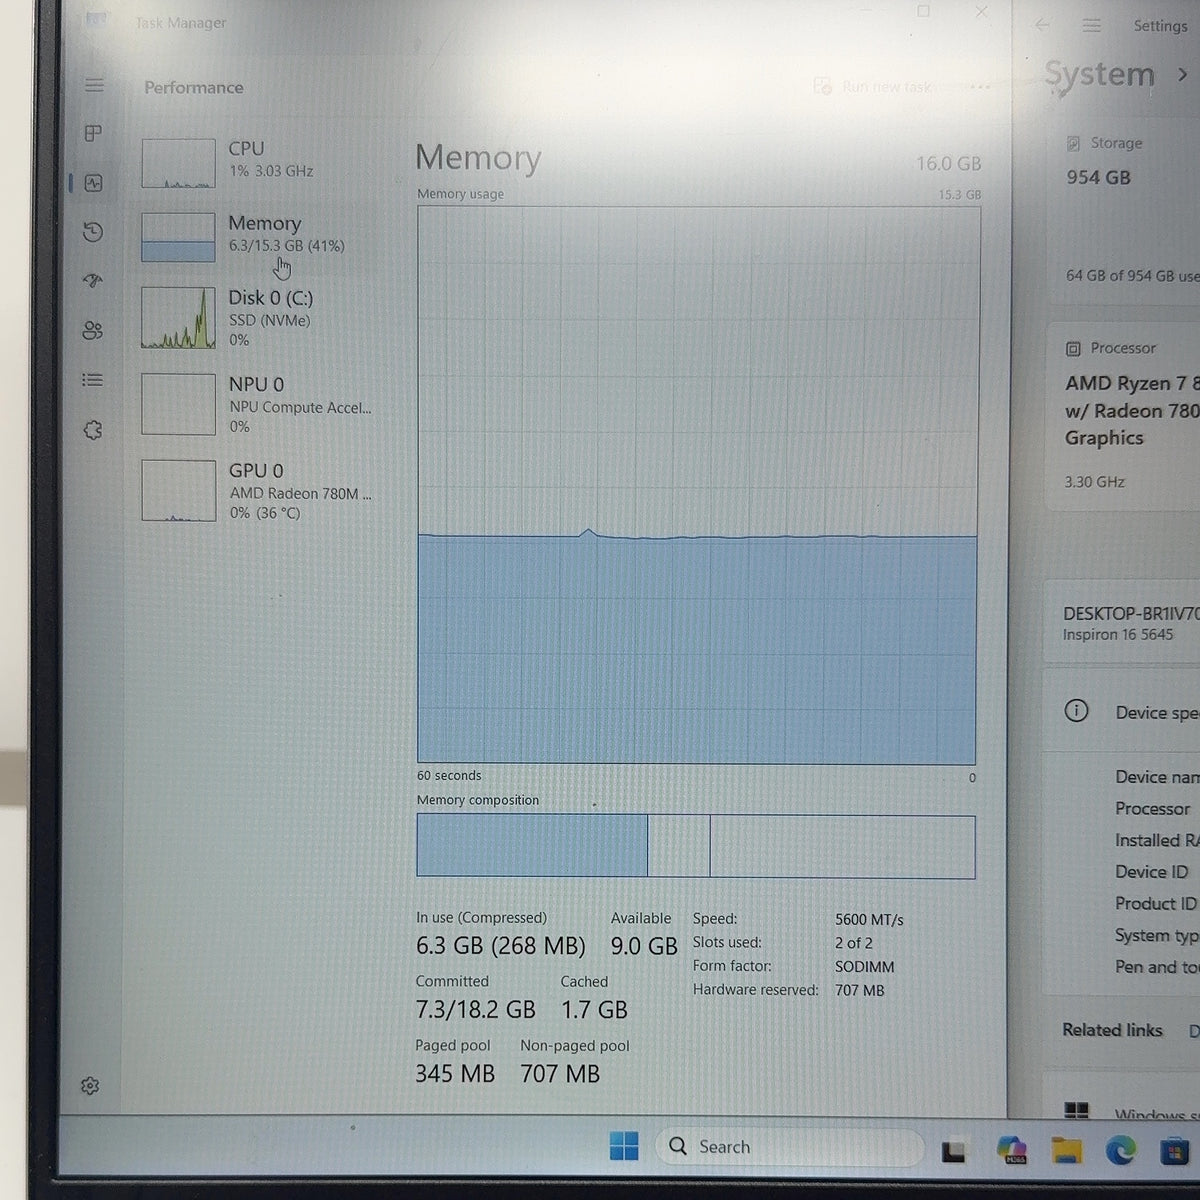Click the '6.3 GB (268 MB)' in-use value
The height and width of the screenshot is (1200, 1200).
500,945
